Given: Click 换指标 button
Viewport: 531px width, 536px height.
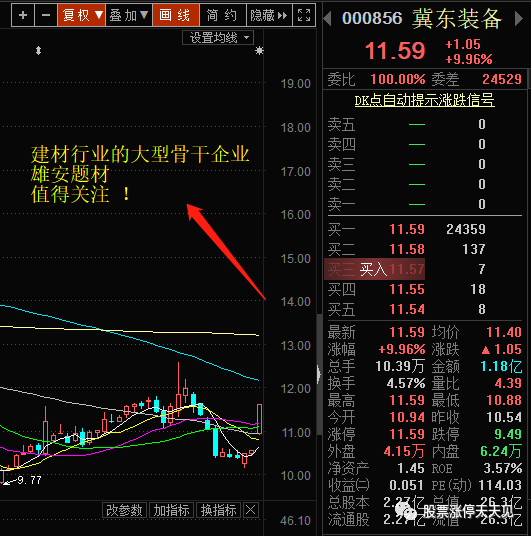Looking at the screenshot, I should 218,510.
